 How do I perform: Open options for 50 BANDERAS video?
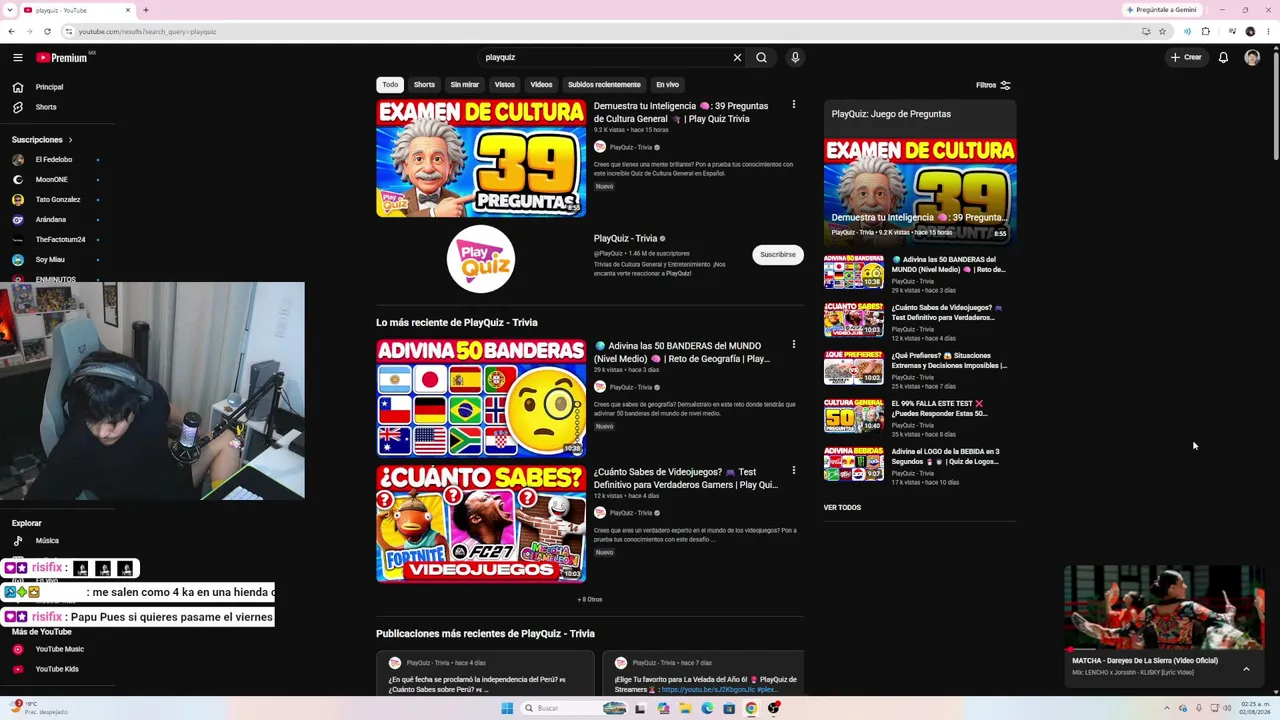coord(794,344)
